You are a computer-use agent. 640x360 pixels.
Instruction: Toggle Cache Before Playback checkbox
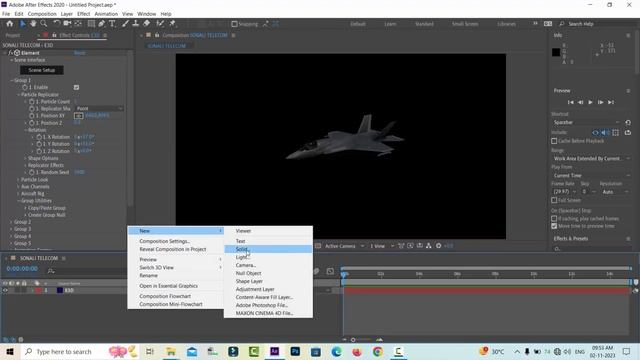[x=554, y=141]
